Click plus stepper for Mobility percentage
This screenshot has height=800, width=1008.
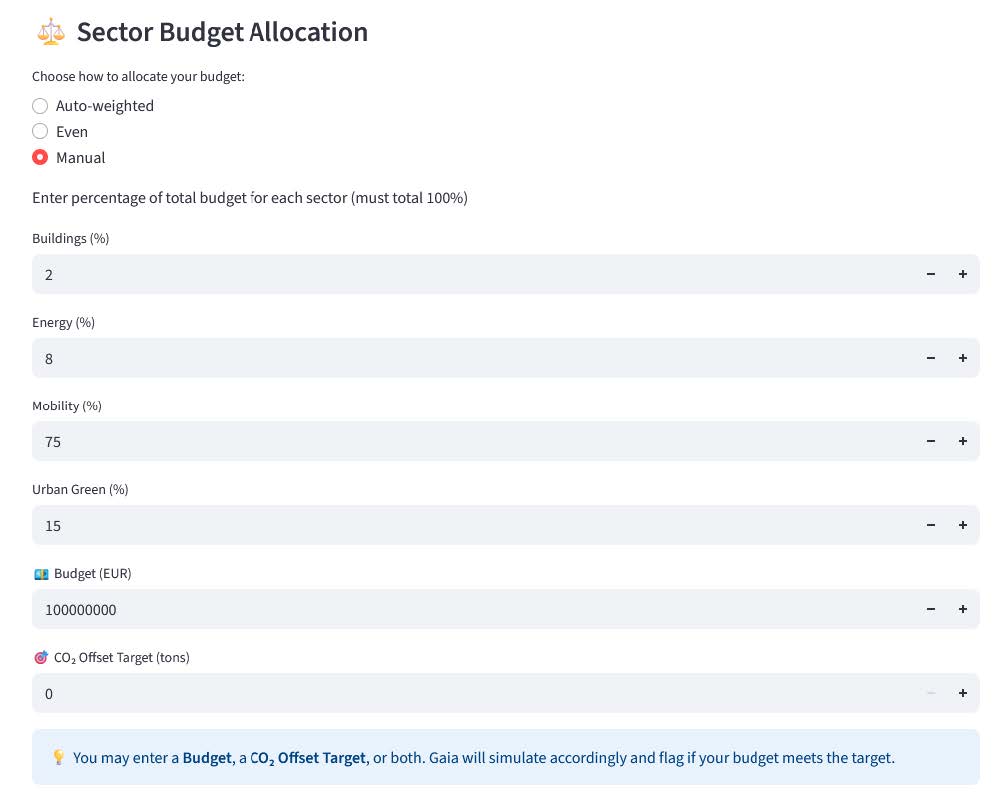963,441
